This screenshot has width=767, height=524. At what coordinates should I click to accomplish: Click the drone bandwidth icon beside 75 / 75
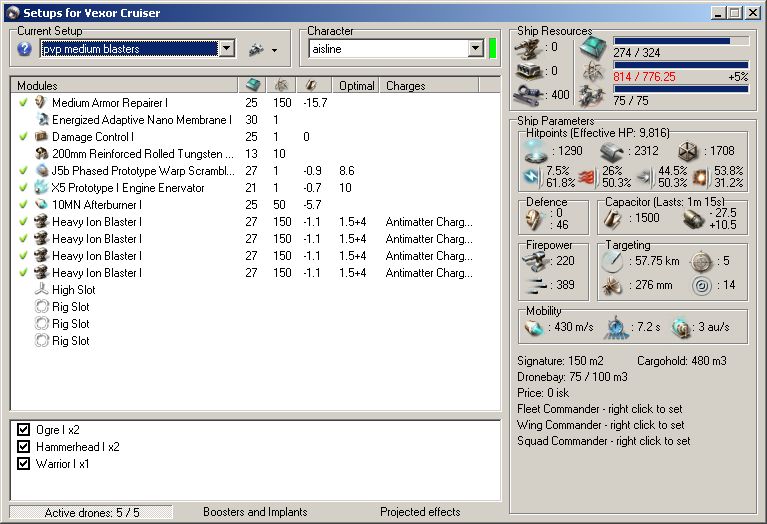tap(592, 95)
